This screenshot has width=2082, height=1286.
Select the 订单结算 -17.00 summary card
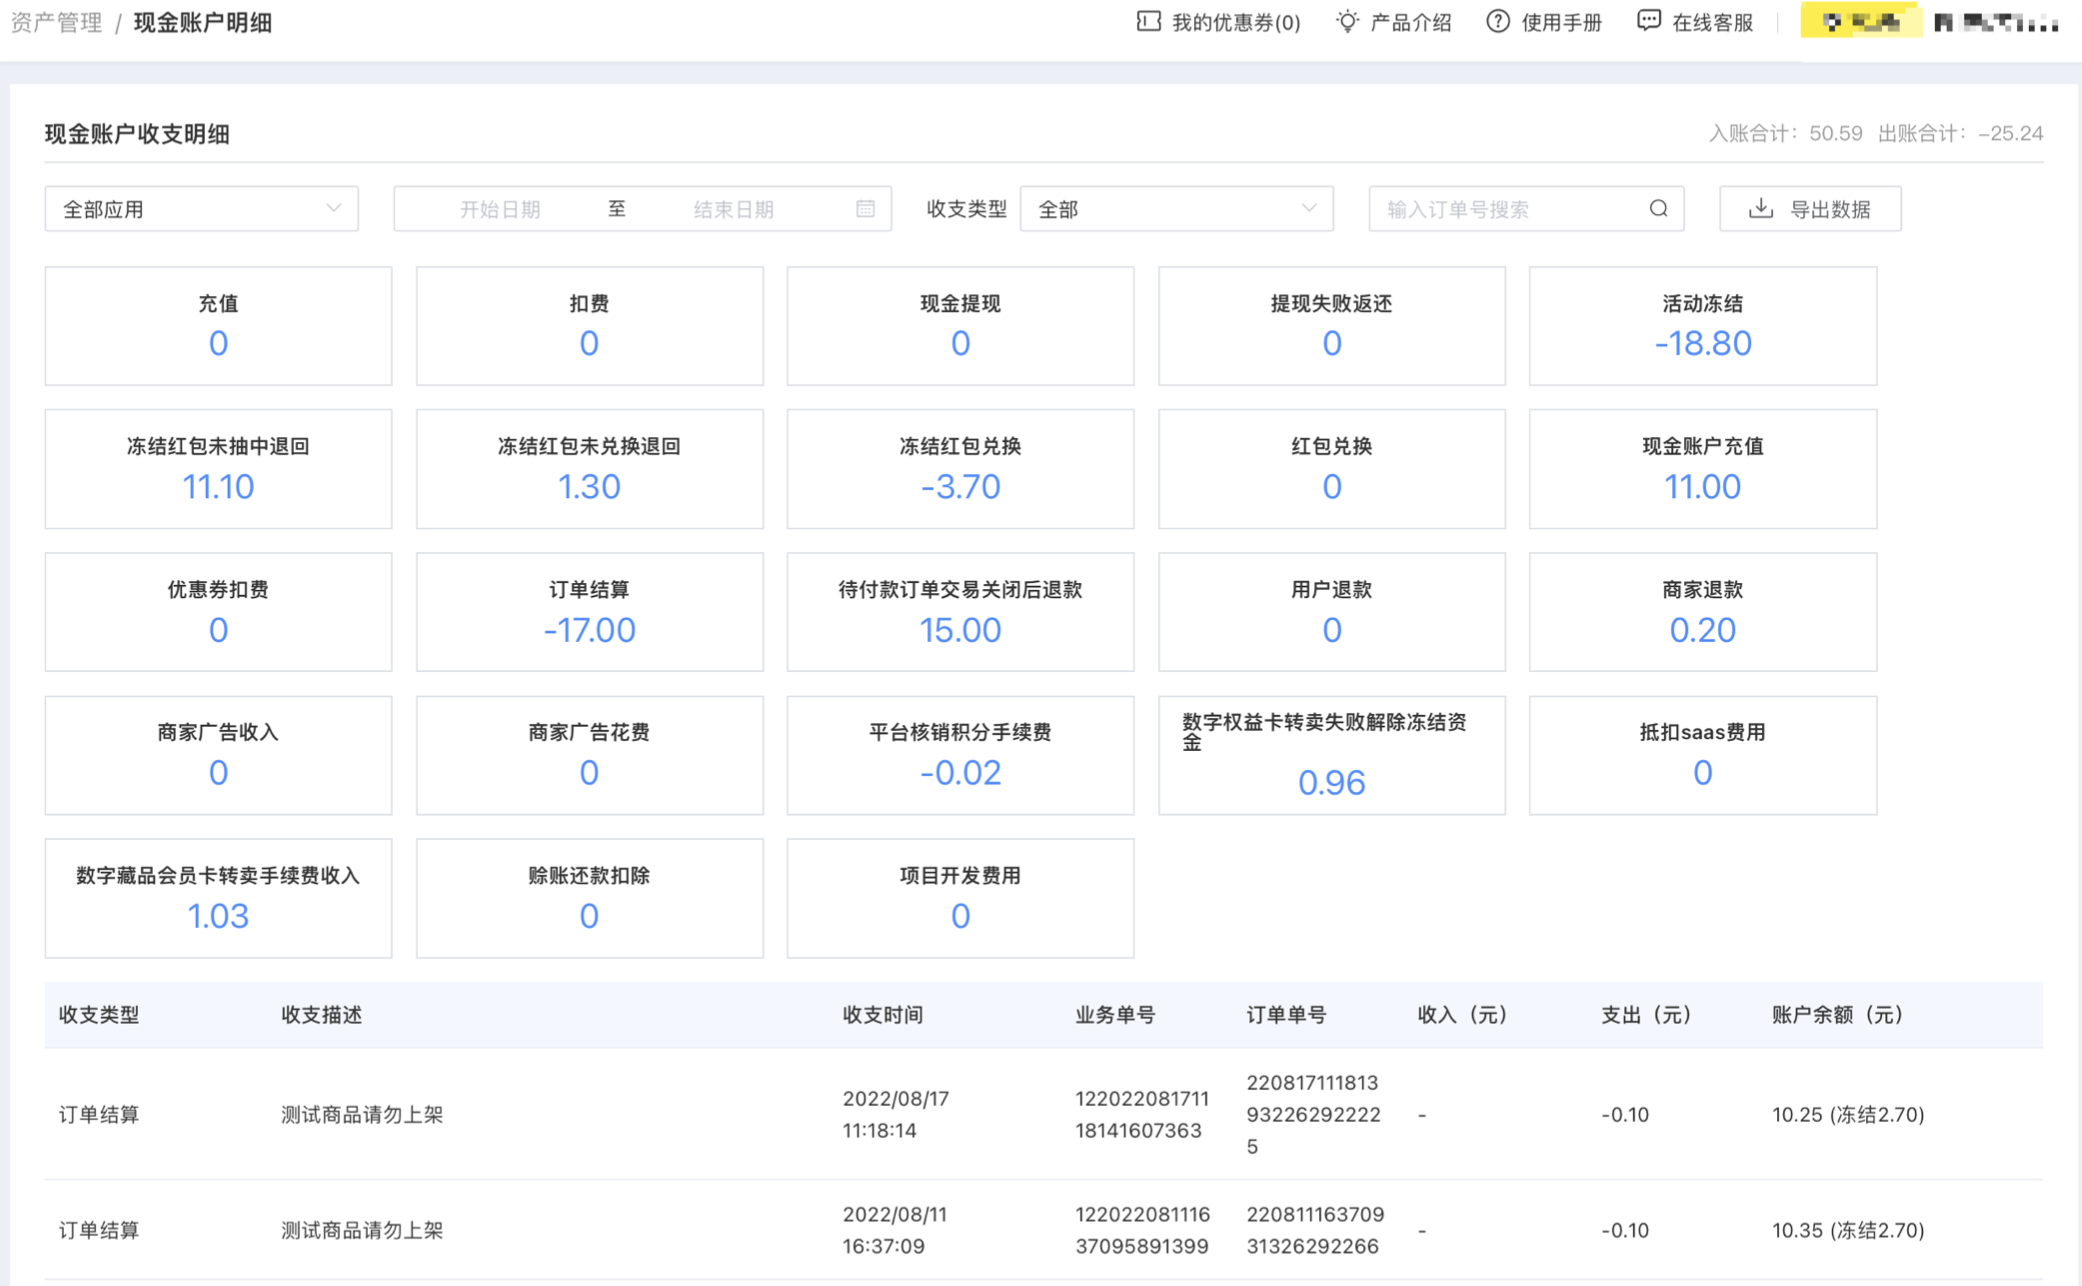[589, 612]
